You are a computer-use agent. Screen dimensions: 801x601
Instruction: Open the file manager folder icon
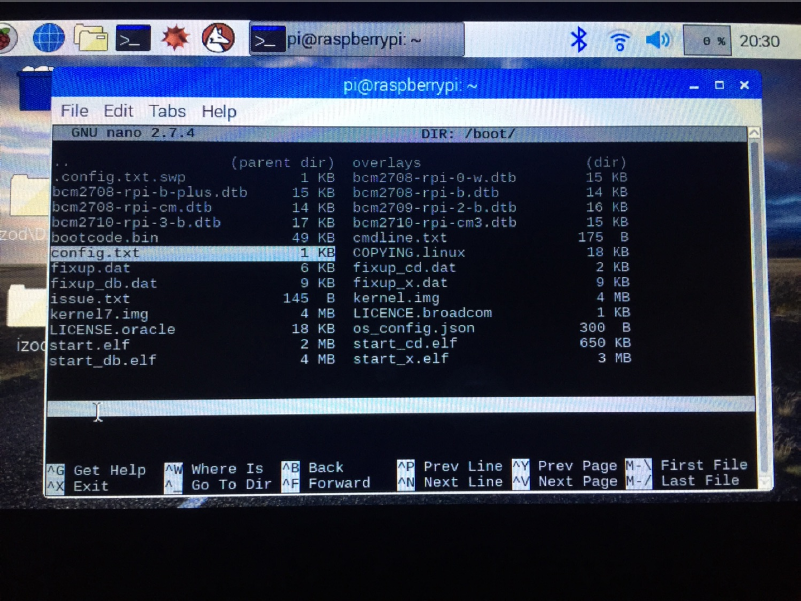tap(91, 38)
